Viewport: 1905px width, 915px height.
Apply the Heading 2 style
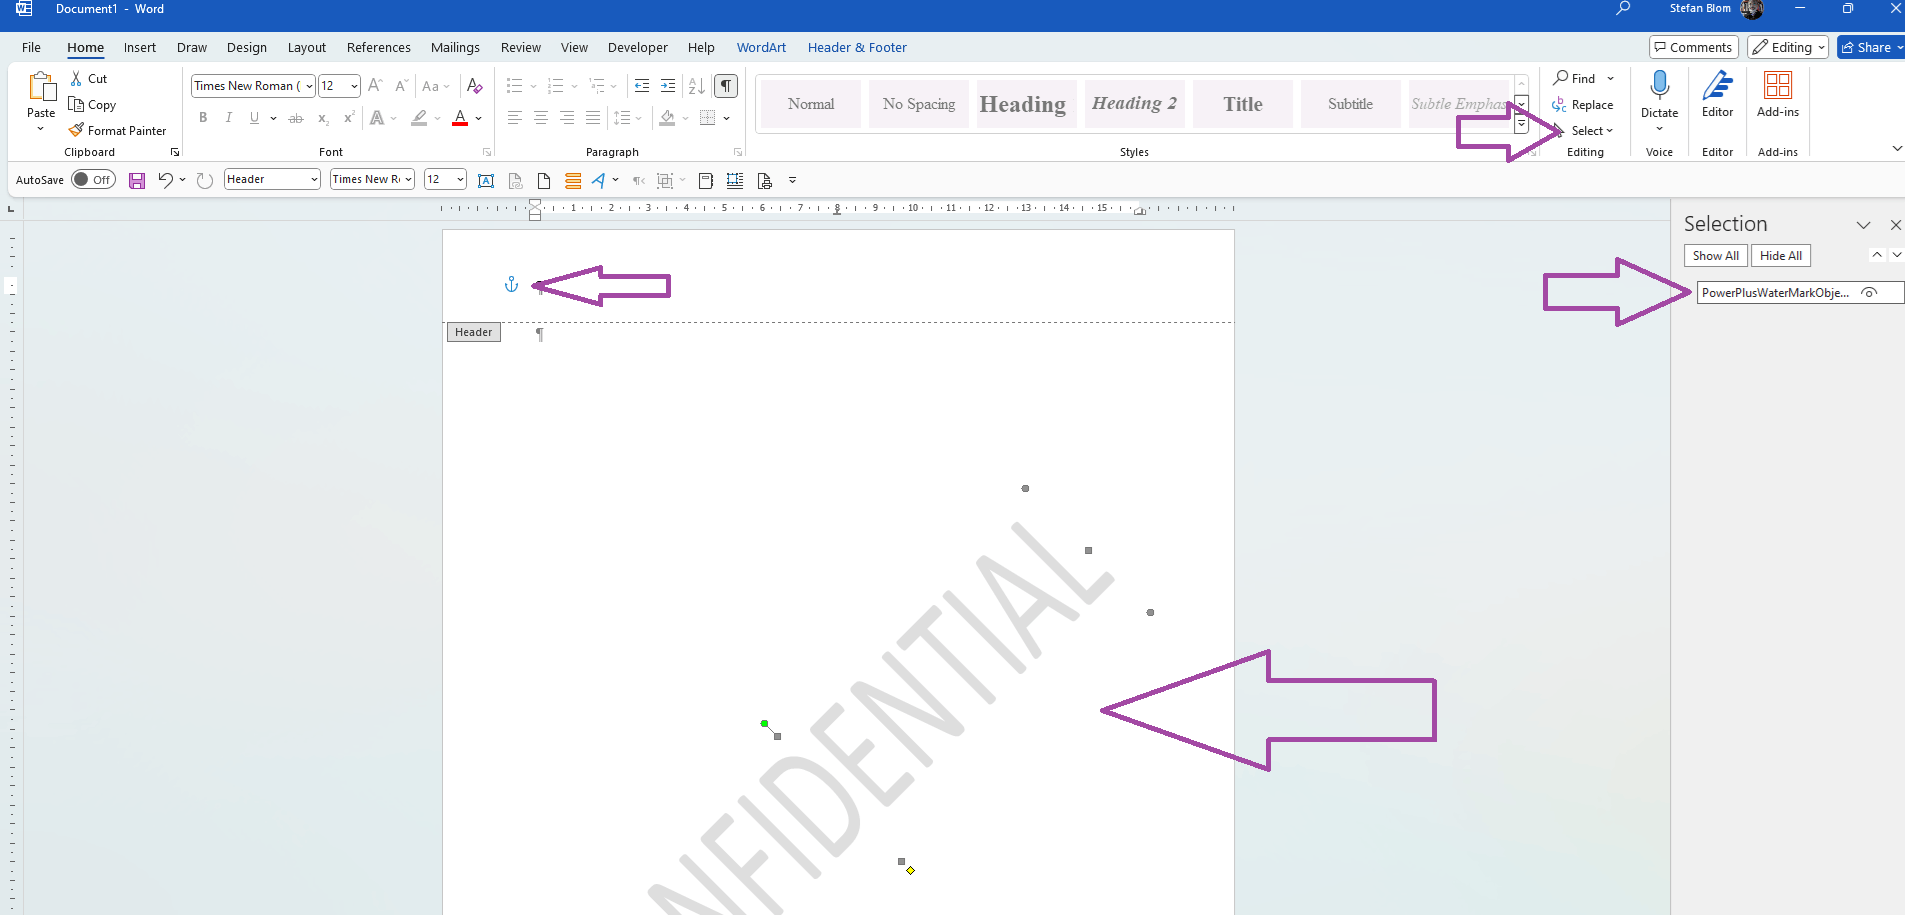click(x=1134, y=104)
